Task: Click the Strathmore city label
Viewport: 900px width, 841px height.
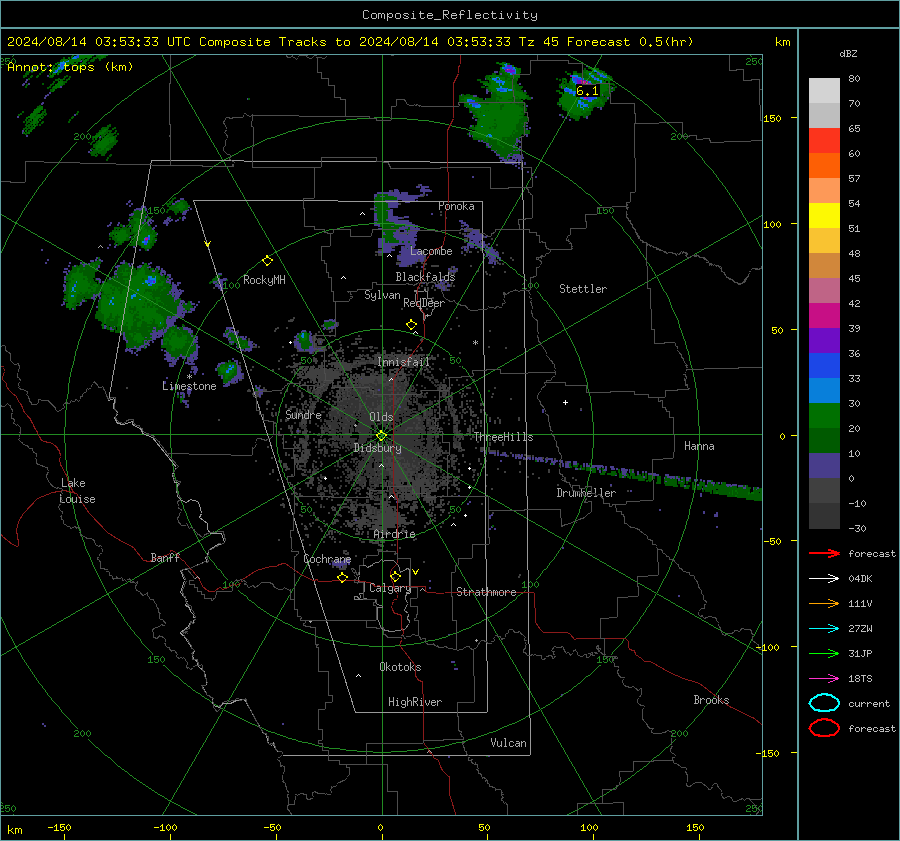Action: point(486,592)
